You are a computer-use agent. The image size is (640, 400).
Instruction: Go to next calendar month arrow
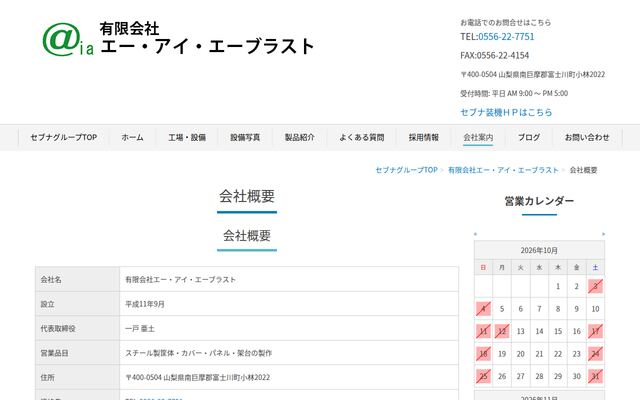(x=603, y=234)
